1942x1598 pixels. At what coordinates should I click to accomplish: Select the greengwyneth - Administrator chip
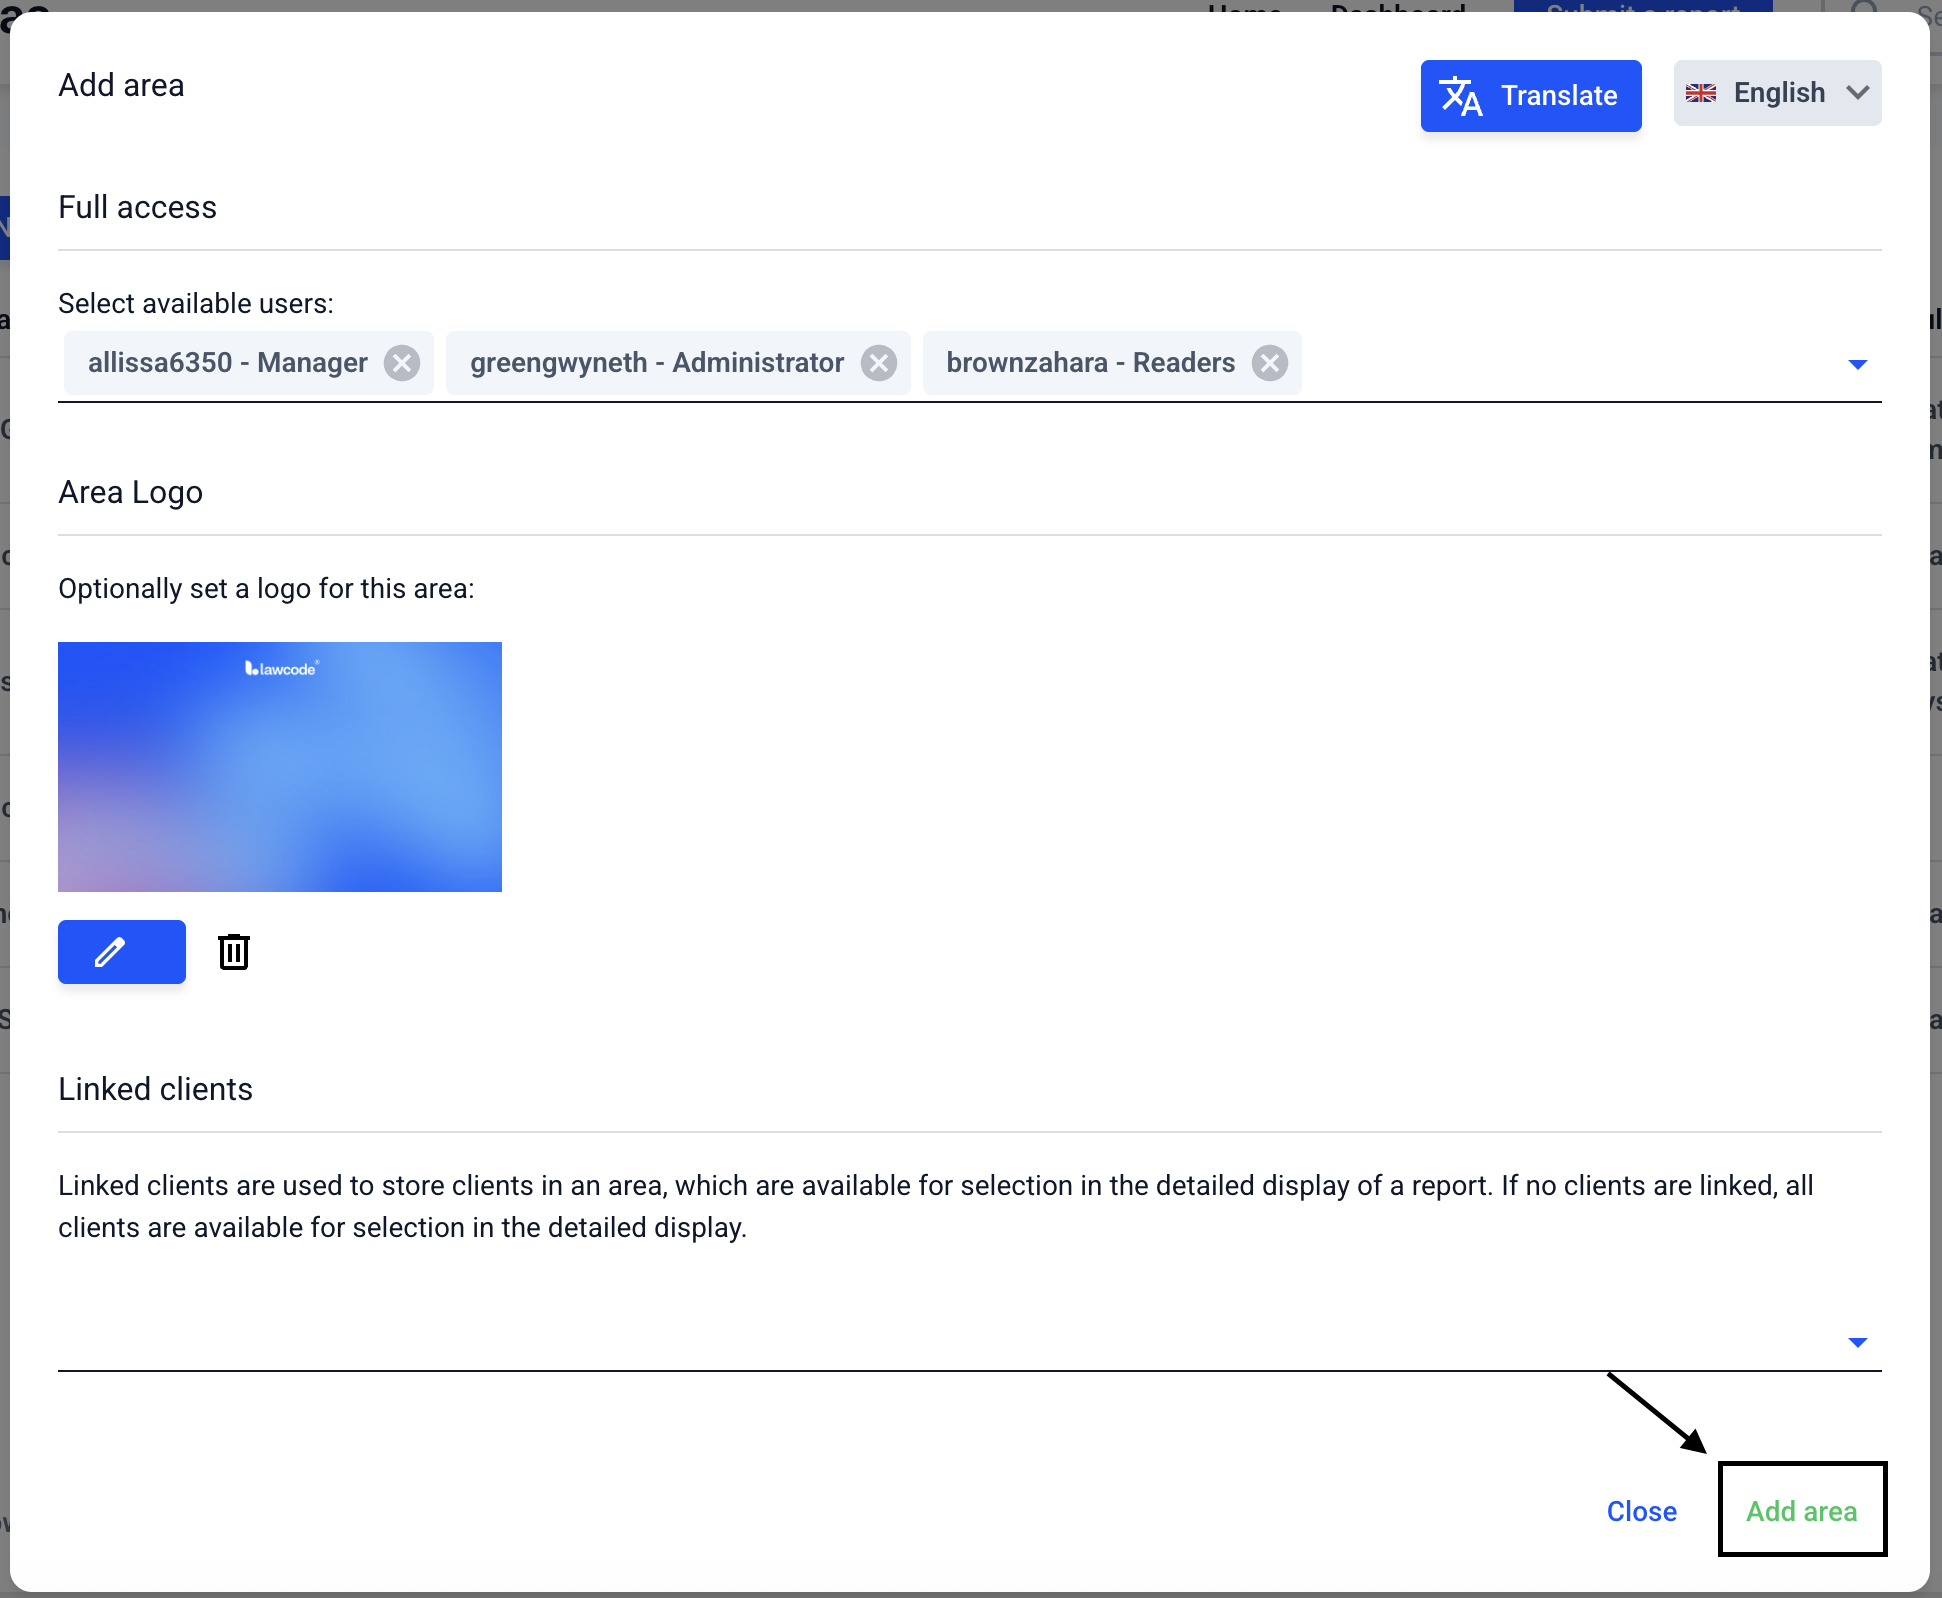click(657, 363)
